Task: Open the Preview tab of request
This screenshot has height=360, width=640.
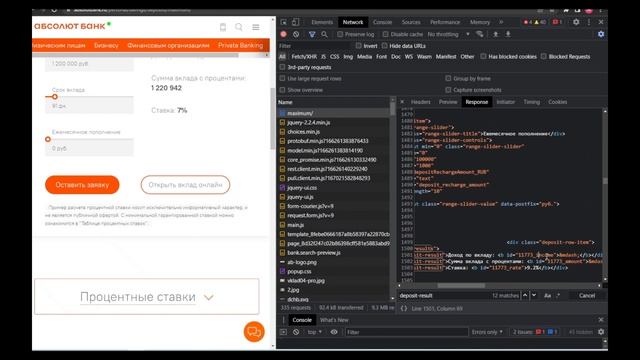Action: tap(448, 102)
